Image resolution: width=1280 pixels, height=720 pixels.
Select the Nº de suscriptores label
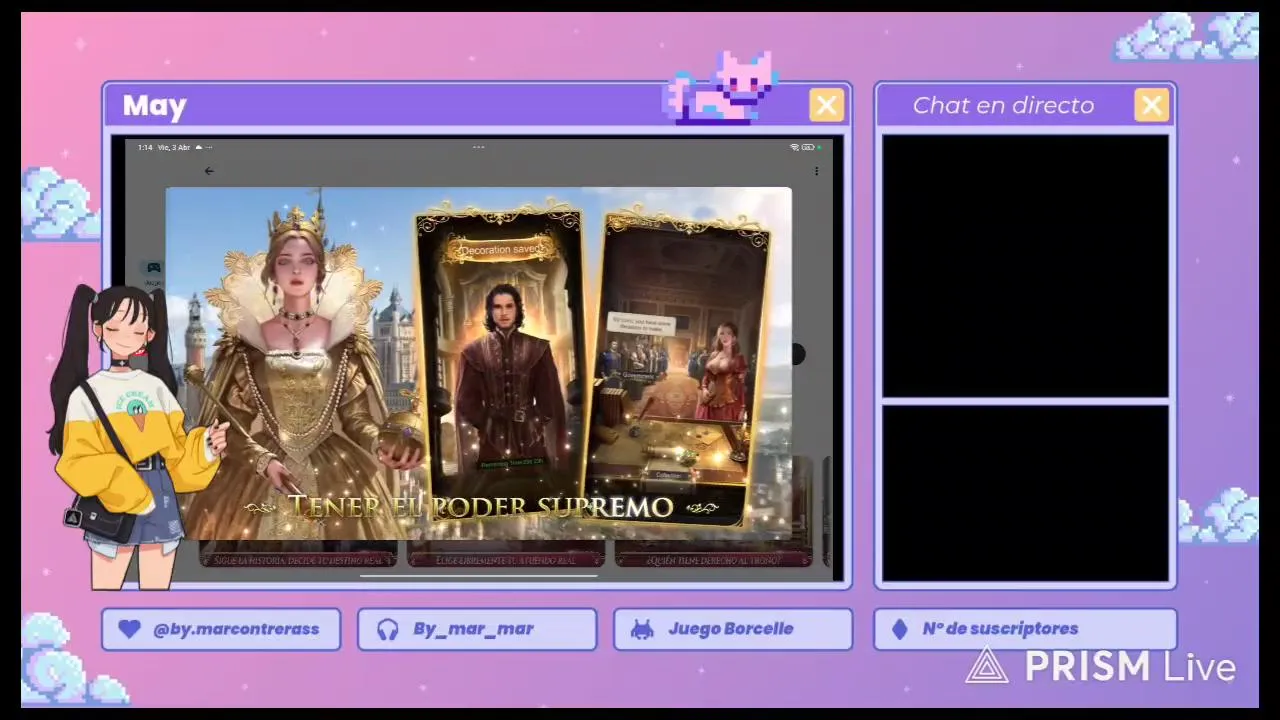pyautogui.click(x=1000, y=629)
